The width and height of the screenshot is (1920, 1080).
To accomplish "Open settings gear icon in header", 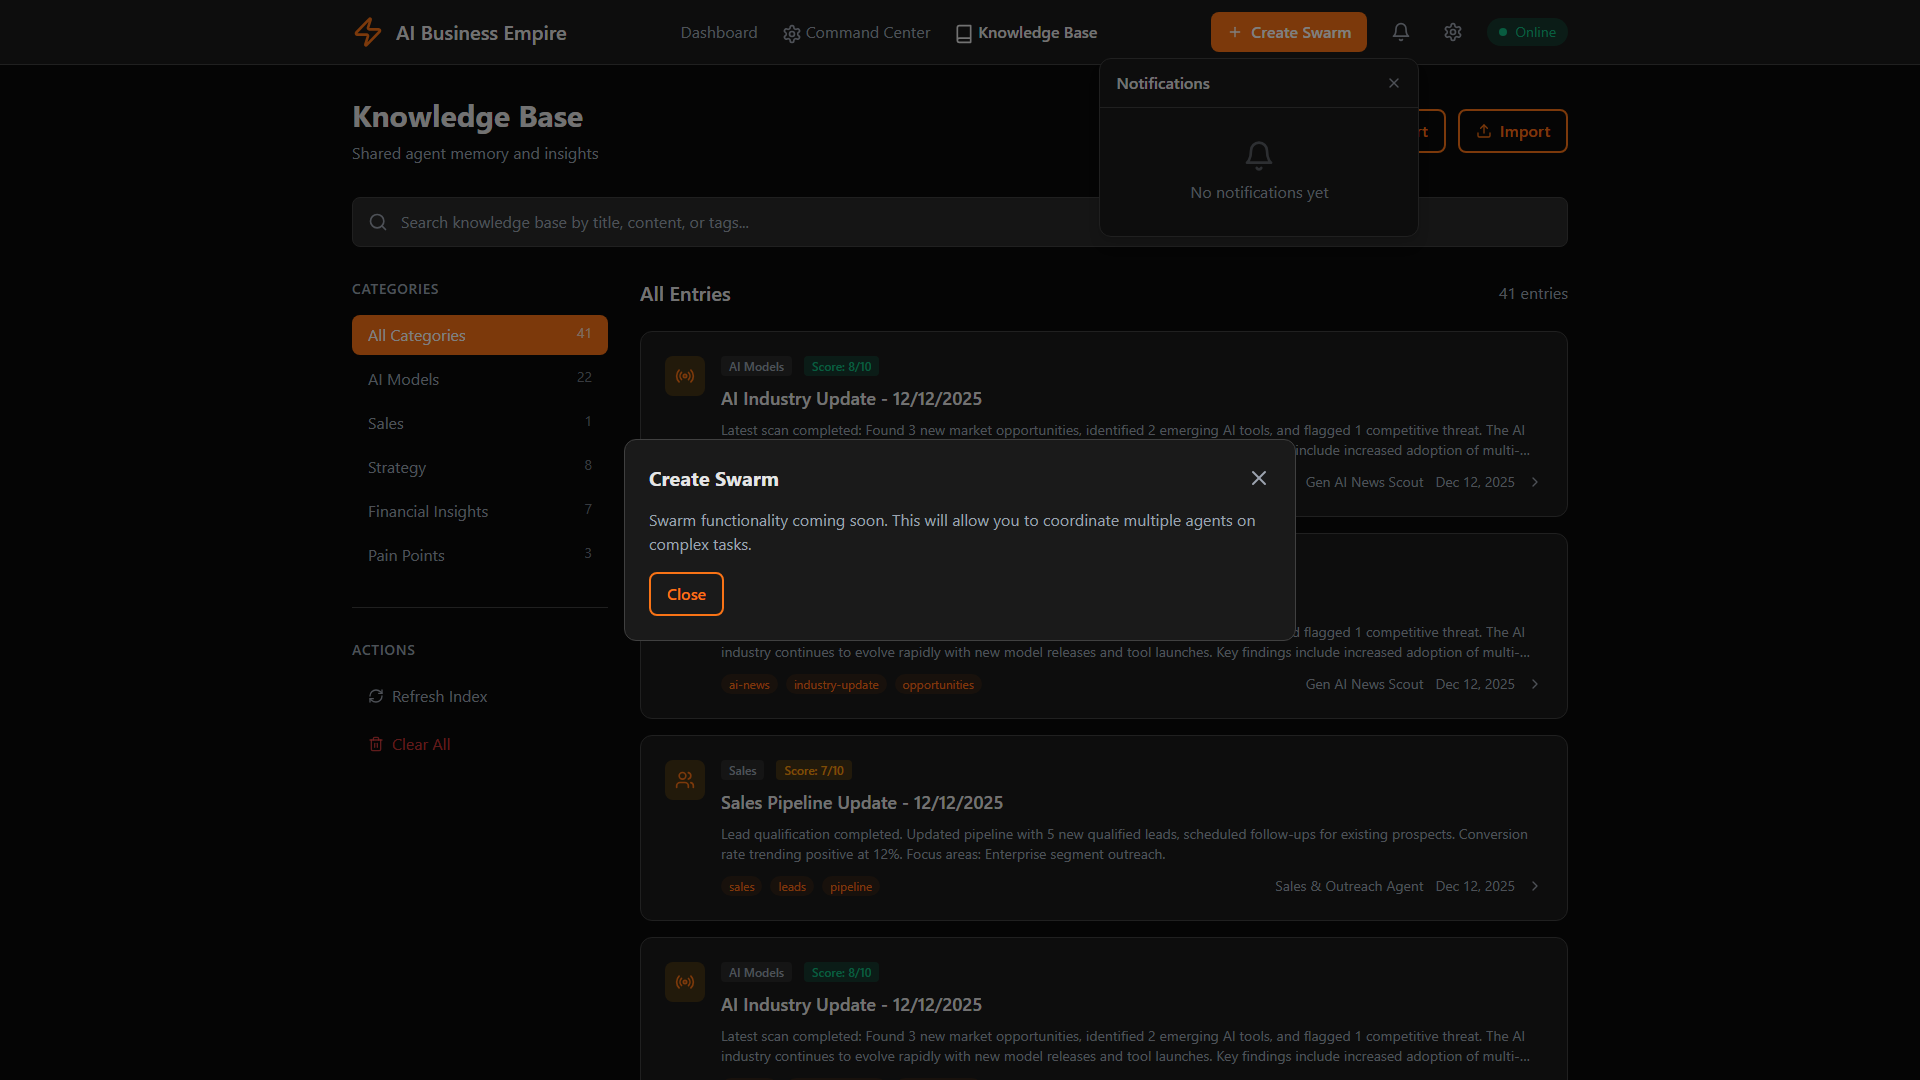I will pyautogui.click(x=1453, y=32).
